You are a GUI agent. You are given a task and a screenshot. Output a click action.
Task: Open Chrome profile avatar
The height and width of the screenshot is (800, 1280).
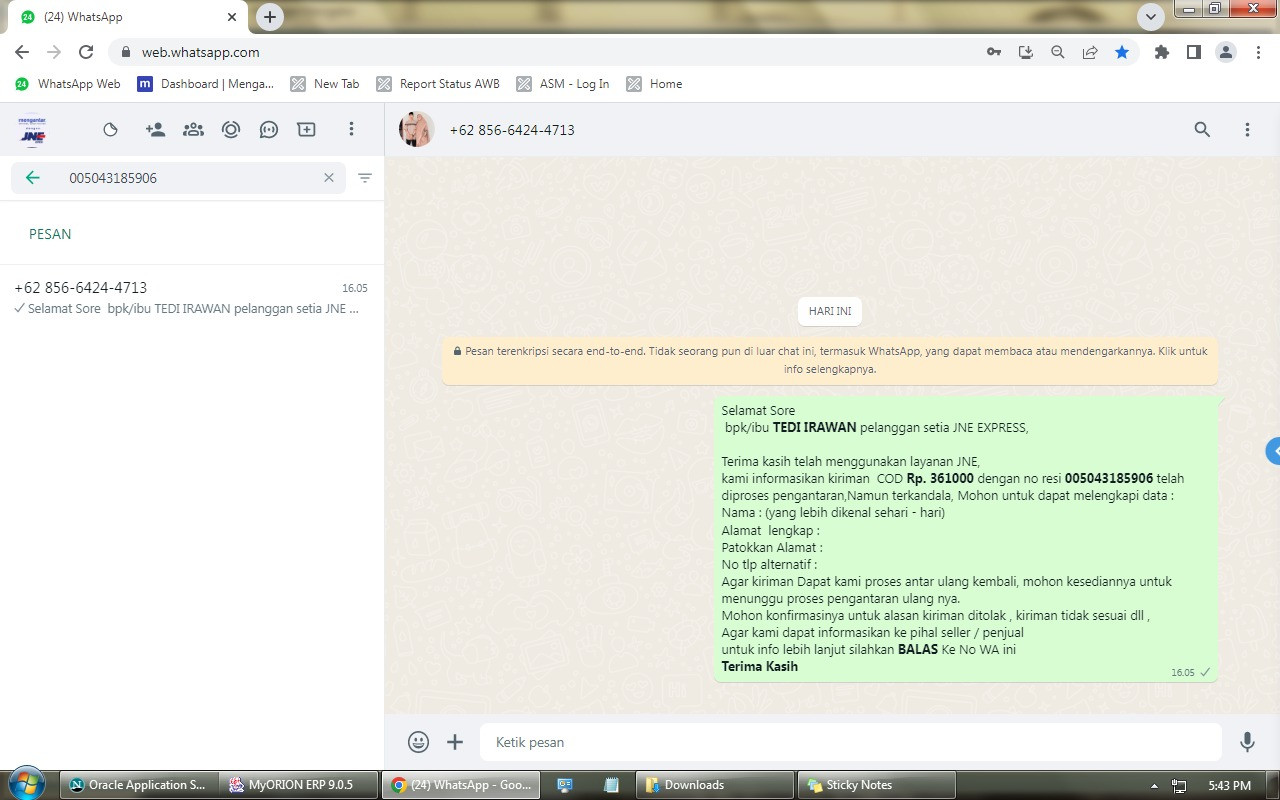1226,52
